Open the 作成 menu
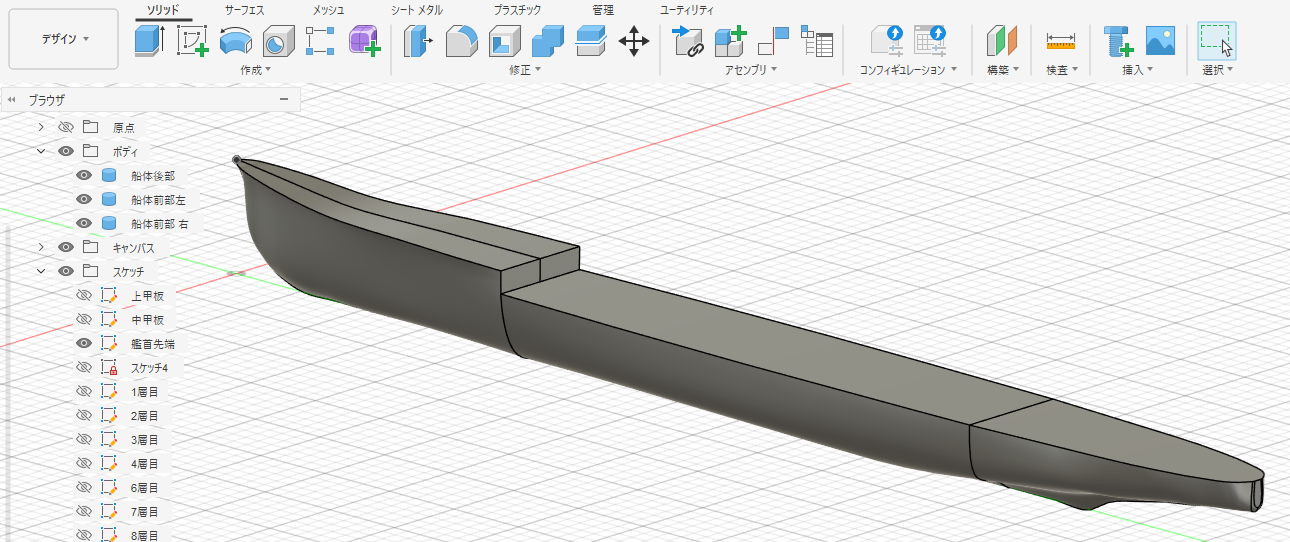 256,70
